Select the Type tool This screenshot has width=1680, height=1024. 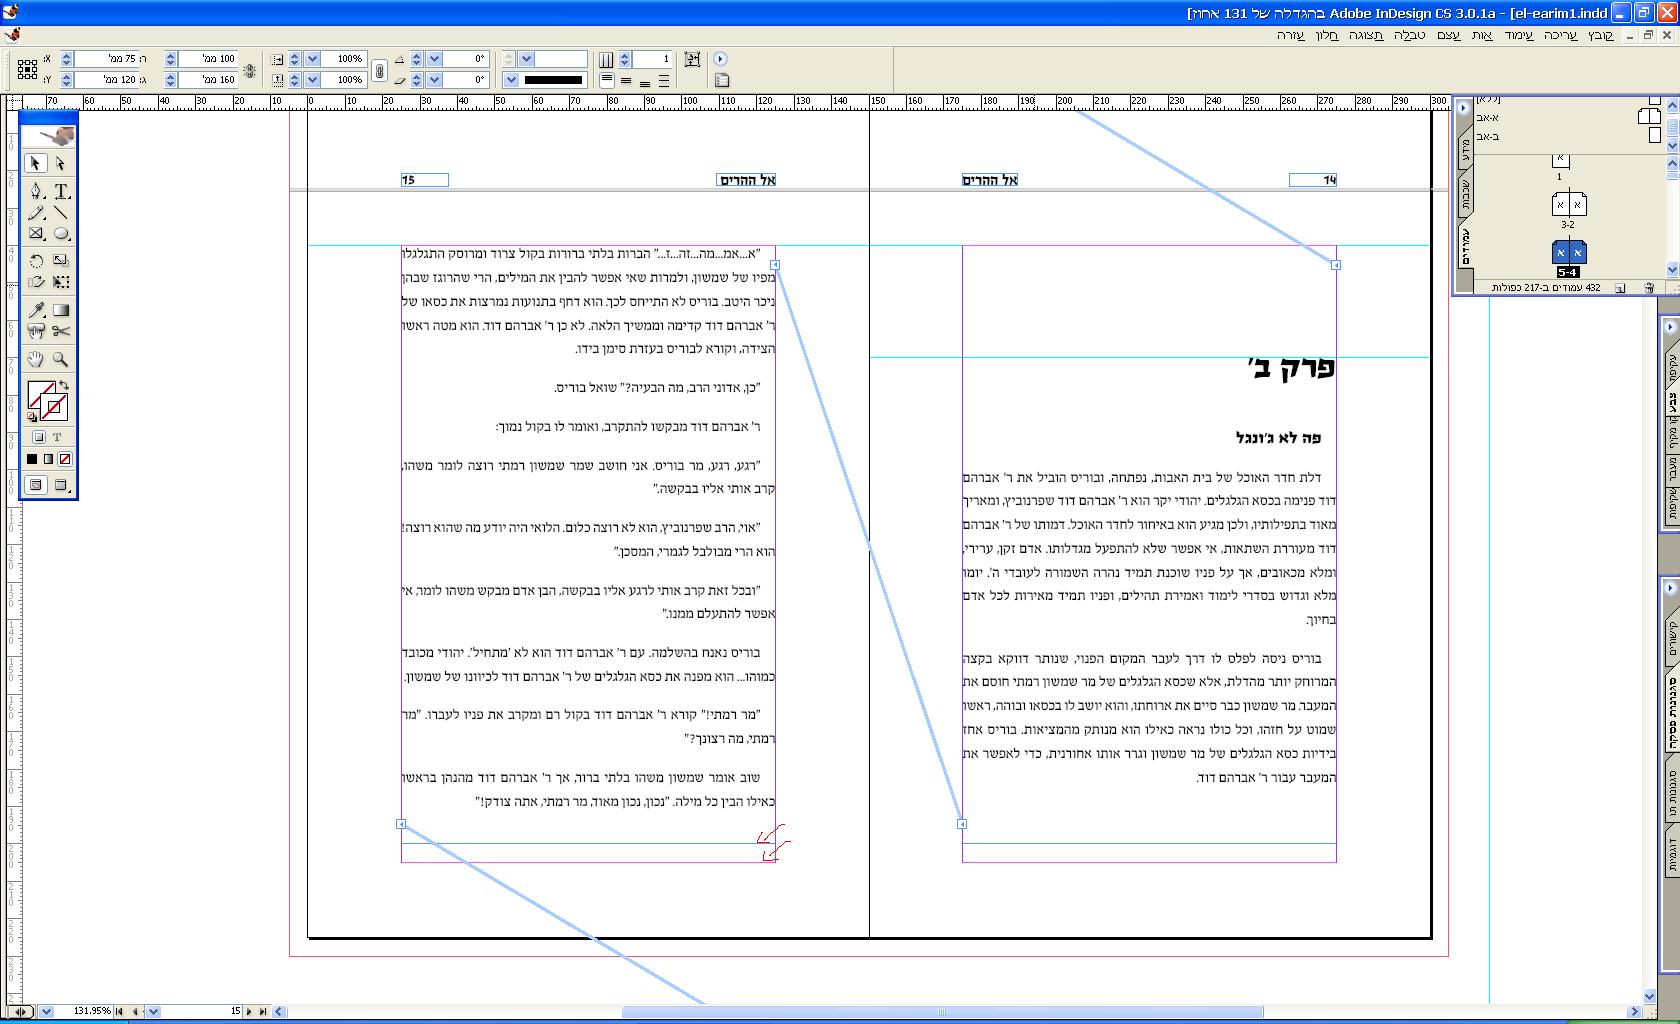(x=61, y=190)
